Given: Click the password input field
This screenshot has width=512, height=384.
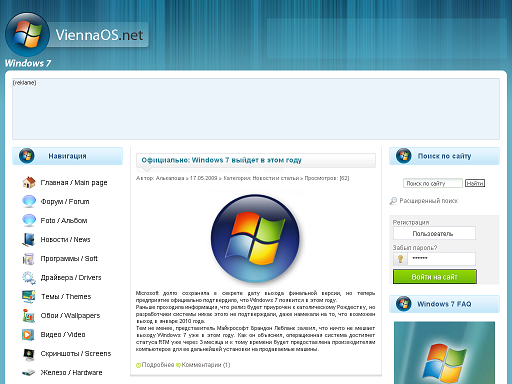Looking at the screenshot, I should [441, 259].
